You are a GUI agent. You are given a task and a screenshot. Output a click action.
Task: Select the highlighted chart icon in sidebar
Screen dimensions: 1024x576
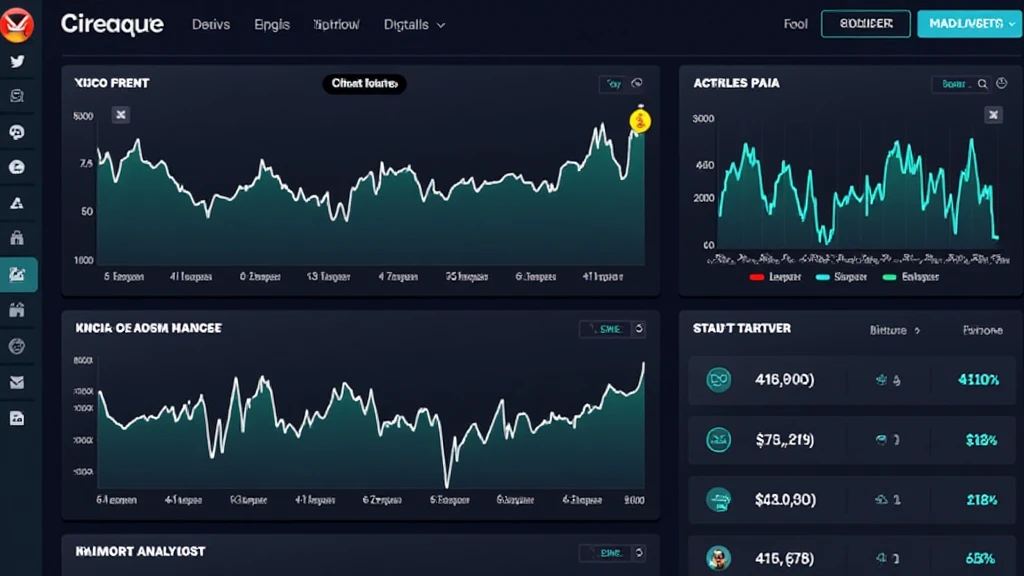click(x=18, y=273)
